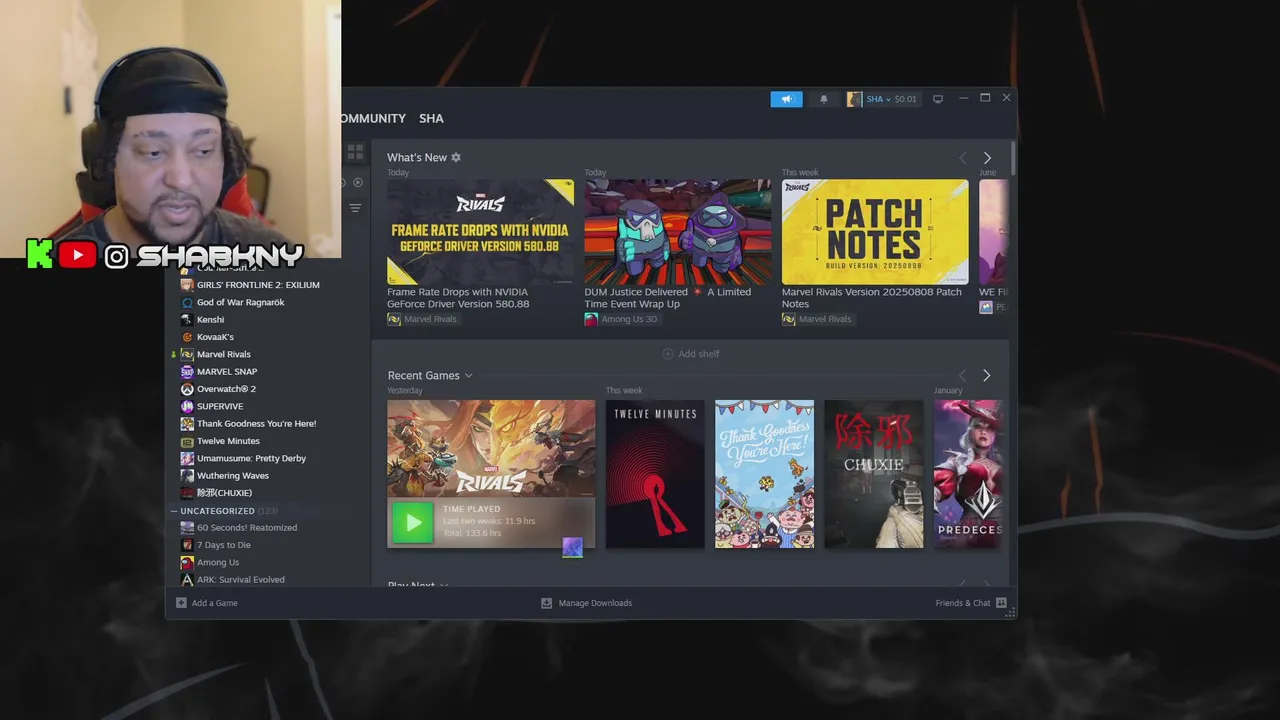Open What's New settings gear
The height and width of the screenshot is (720, 1280).
(x=456, y=157)
